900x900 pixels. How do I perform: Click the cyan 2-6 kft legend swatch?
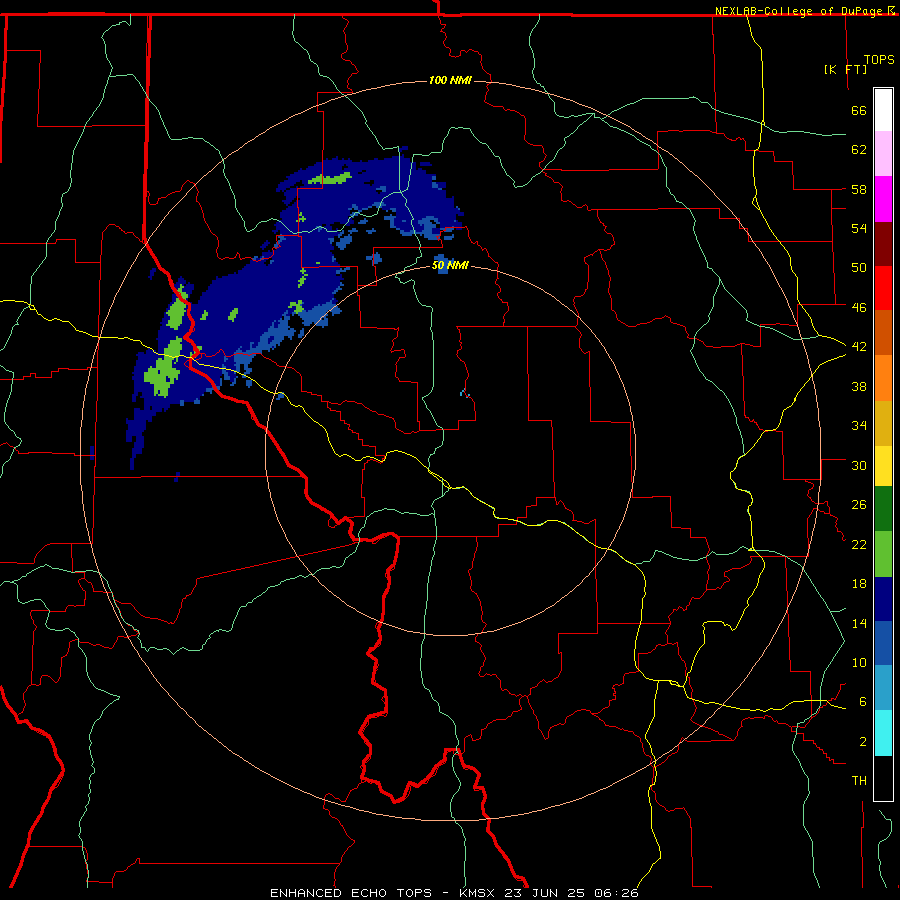(x=883, y=733)
